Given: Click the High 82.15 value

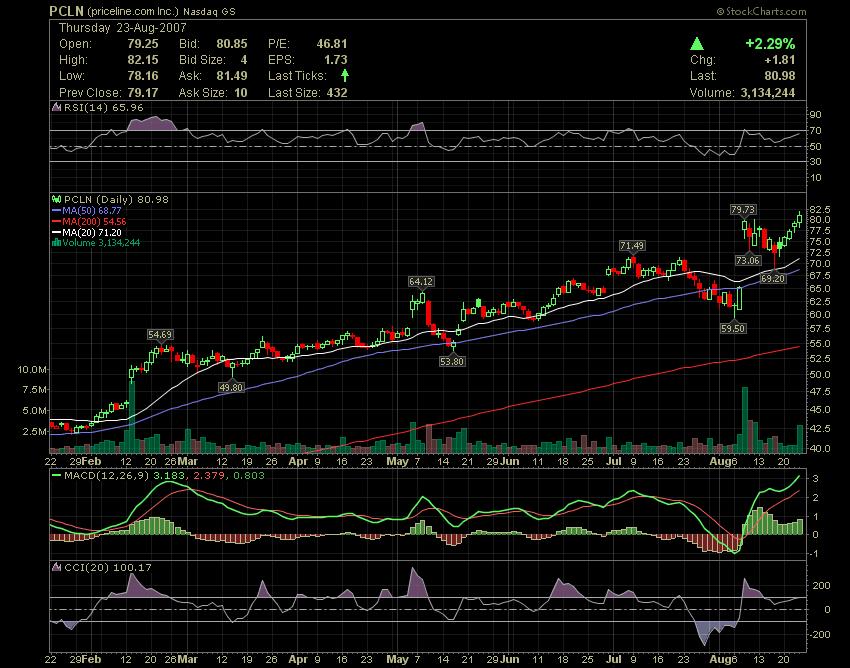Looking at the screenshot, I should [143, 60].
